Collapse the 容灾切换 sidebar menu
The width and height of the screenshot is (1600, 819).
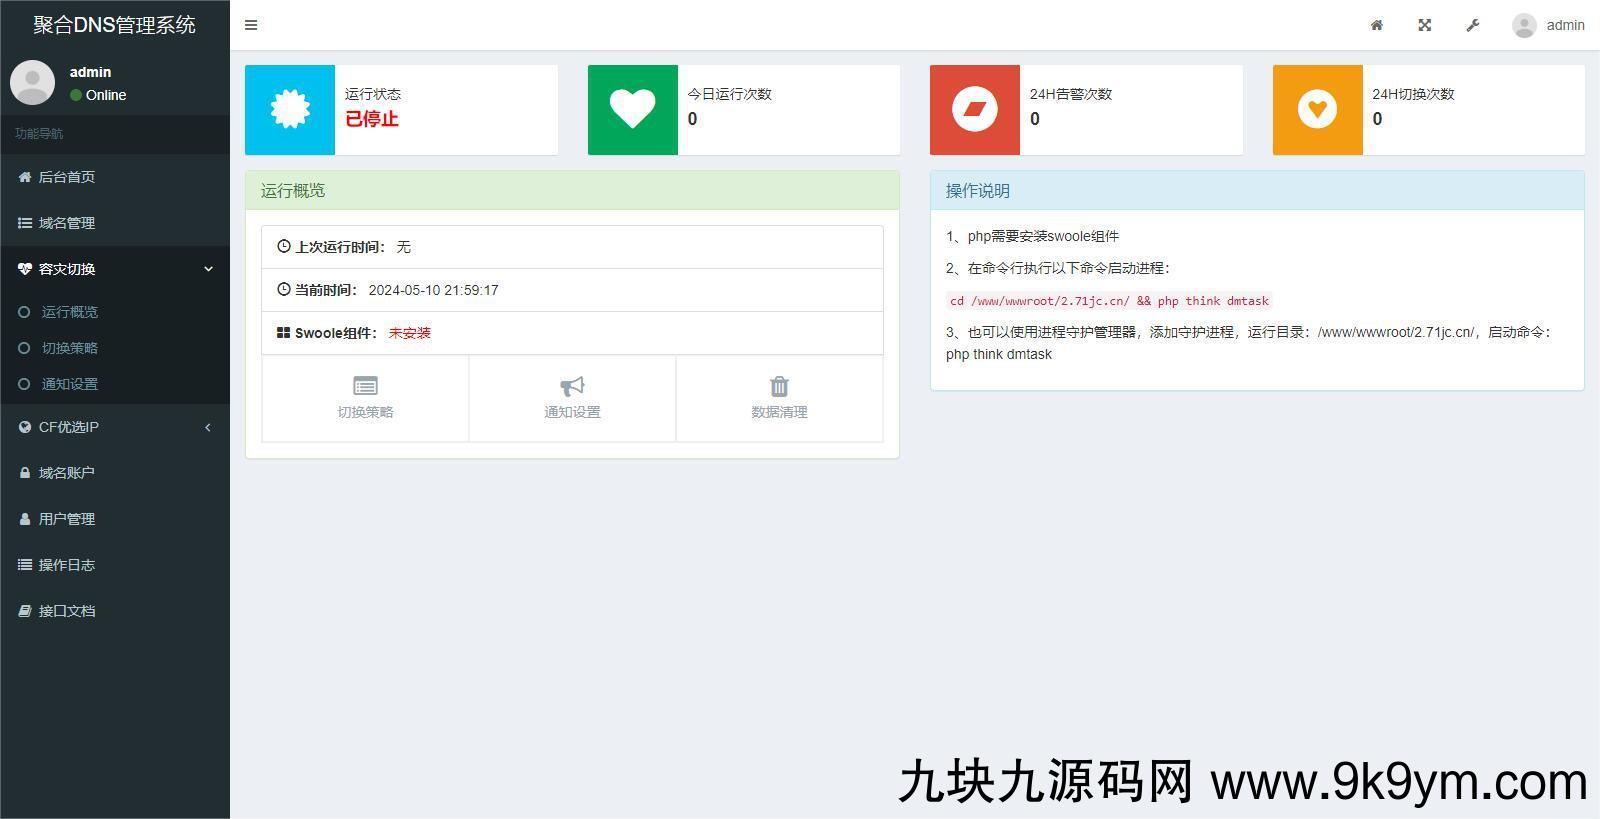115,269
